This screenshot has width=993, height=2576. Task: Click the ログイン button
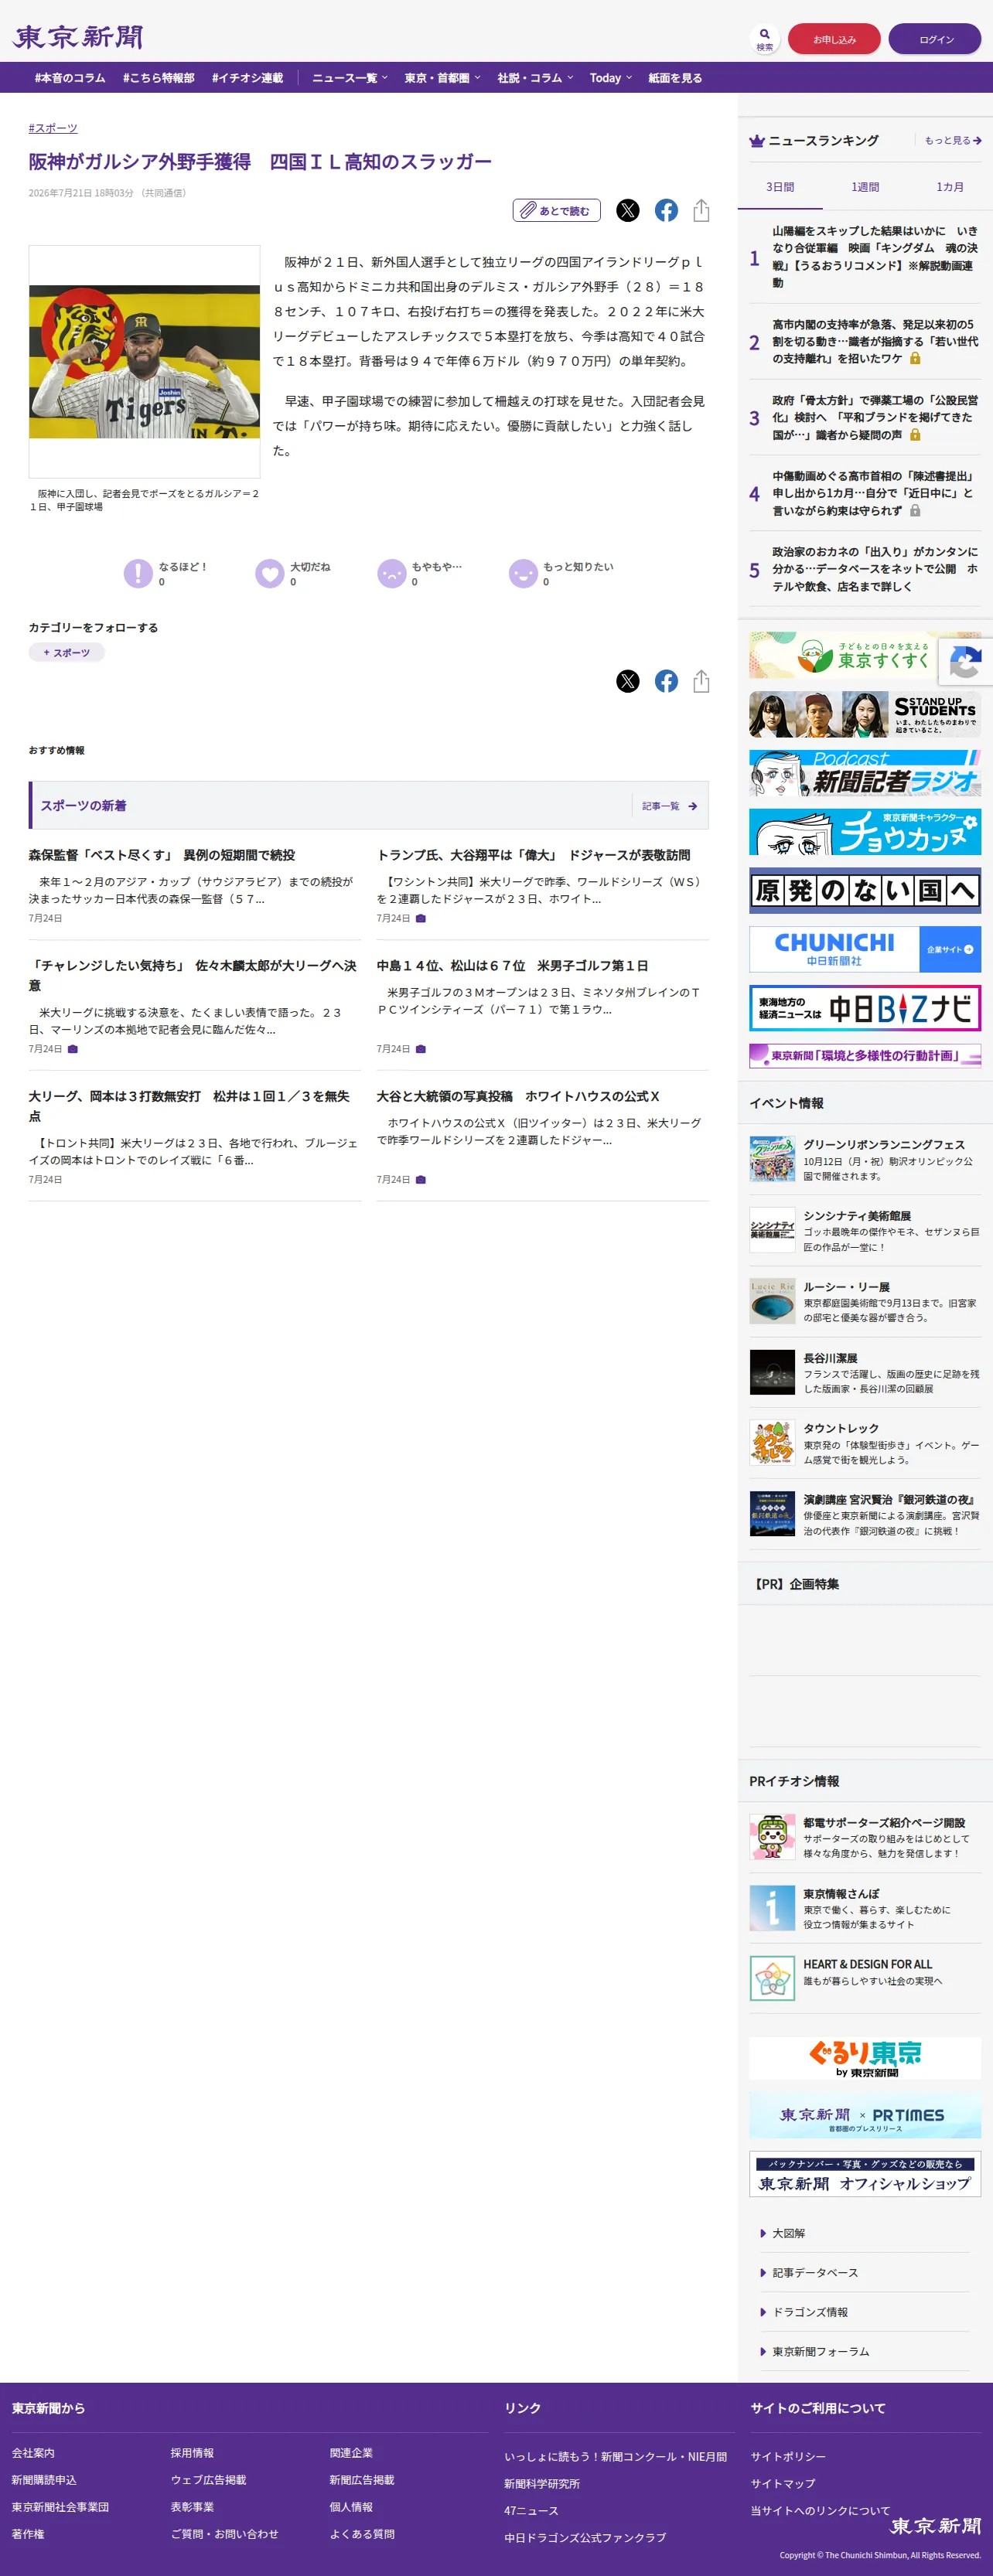(x=935, y=39)
